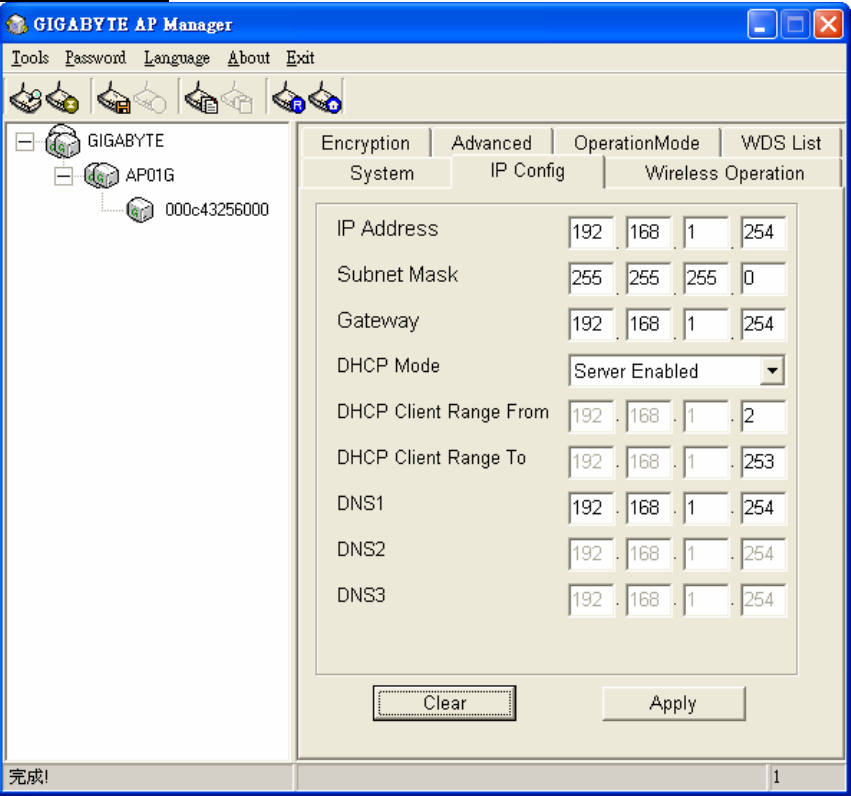Click the Gateway third octet field
The image size is (851, 796).
[706, 324]
